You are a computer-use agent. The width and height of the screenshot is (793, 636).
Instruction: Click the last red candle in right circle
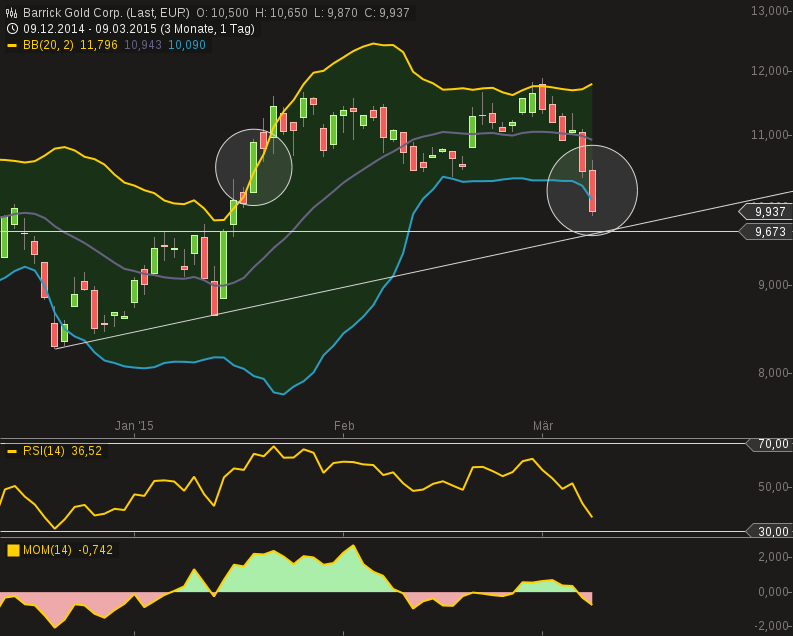(x=592, y=191)
